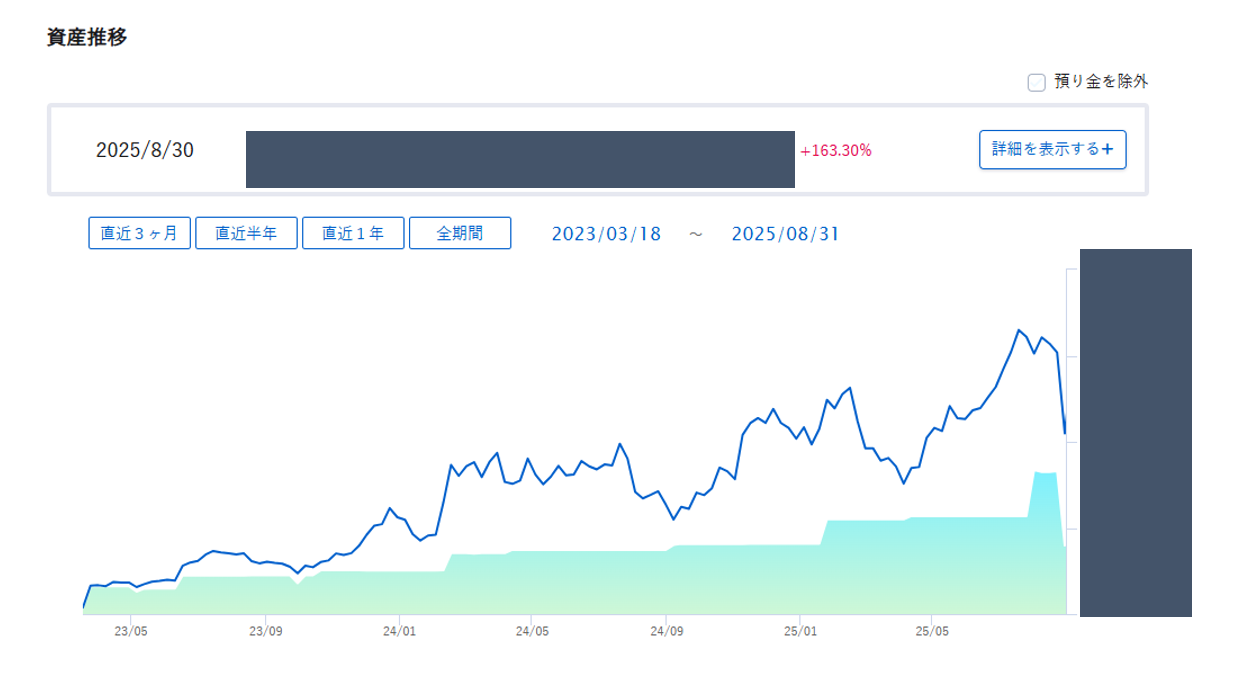Screen dimensions: 1234x673
Task: Click the +163.30% gain percentage
Action: pyautogui.click(x=836, y=151)
